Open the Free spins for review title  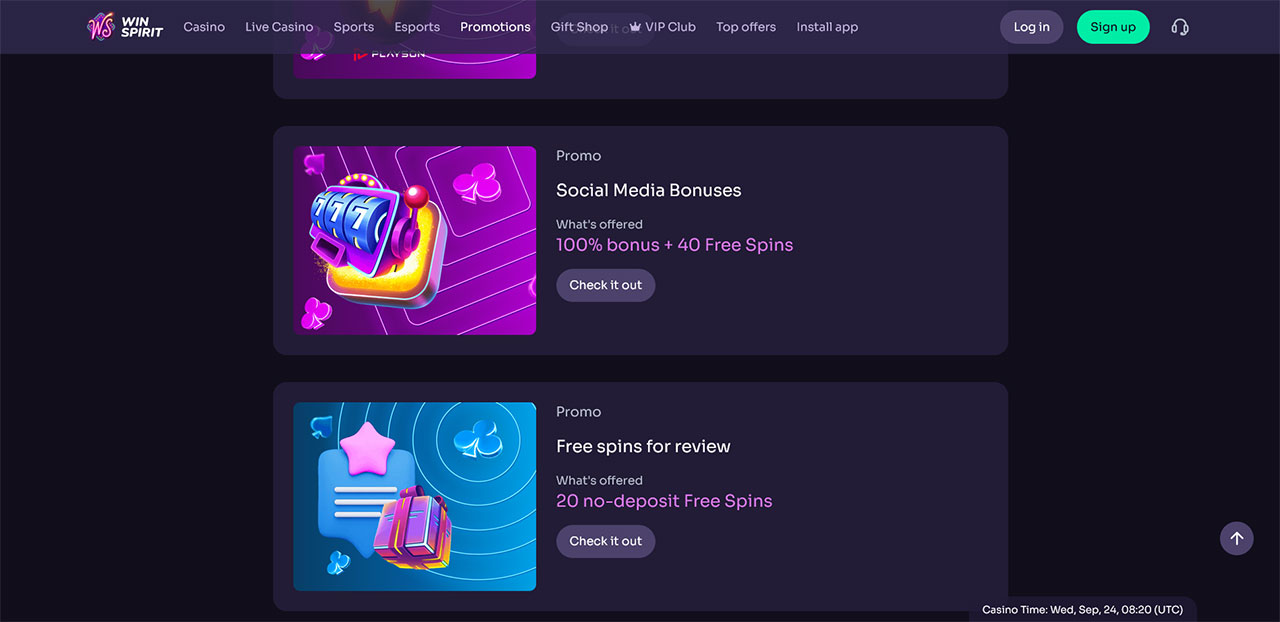pyautogui.click(x=643, y=446)
